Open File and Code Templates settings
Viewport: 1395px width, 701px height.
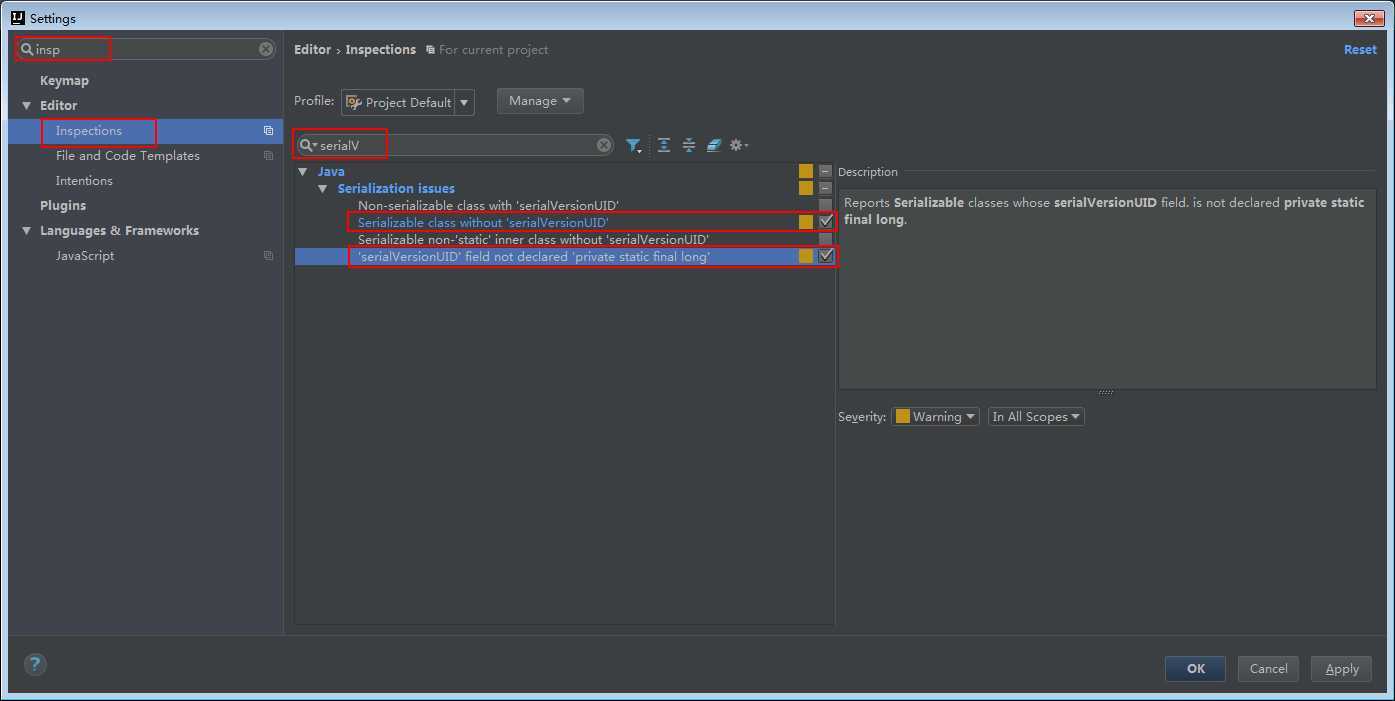128,156
